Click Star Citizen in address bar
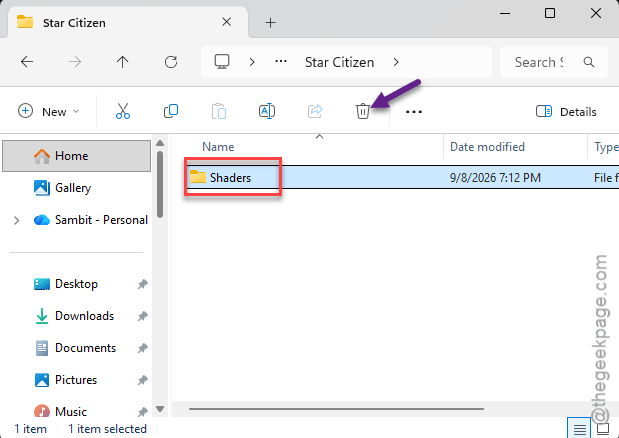 (x=340, y=62)
